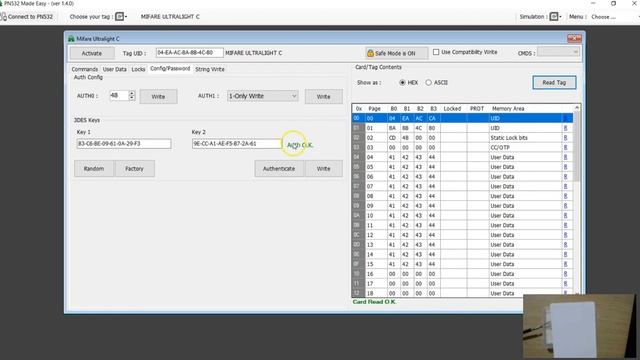
Task: Select the 'Static Lock bits' row
Action: click(x=462, y=138)
